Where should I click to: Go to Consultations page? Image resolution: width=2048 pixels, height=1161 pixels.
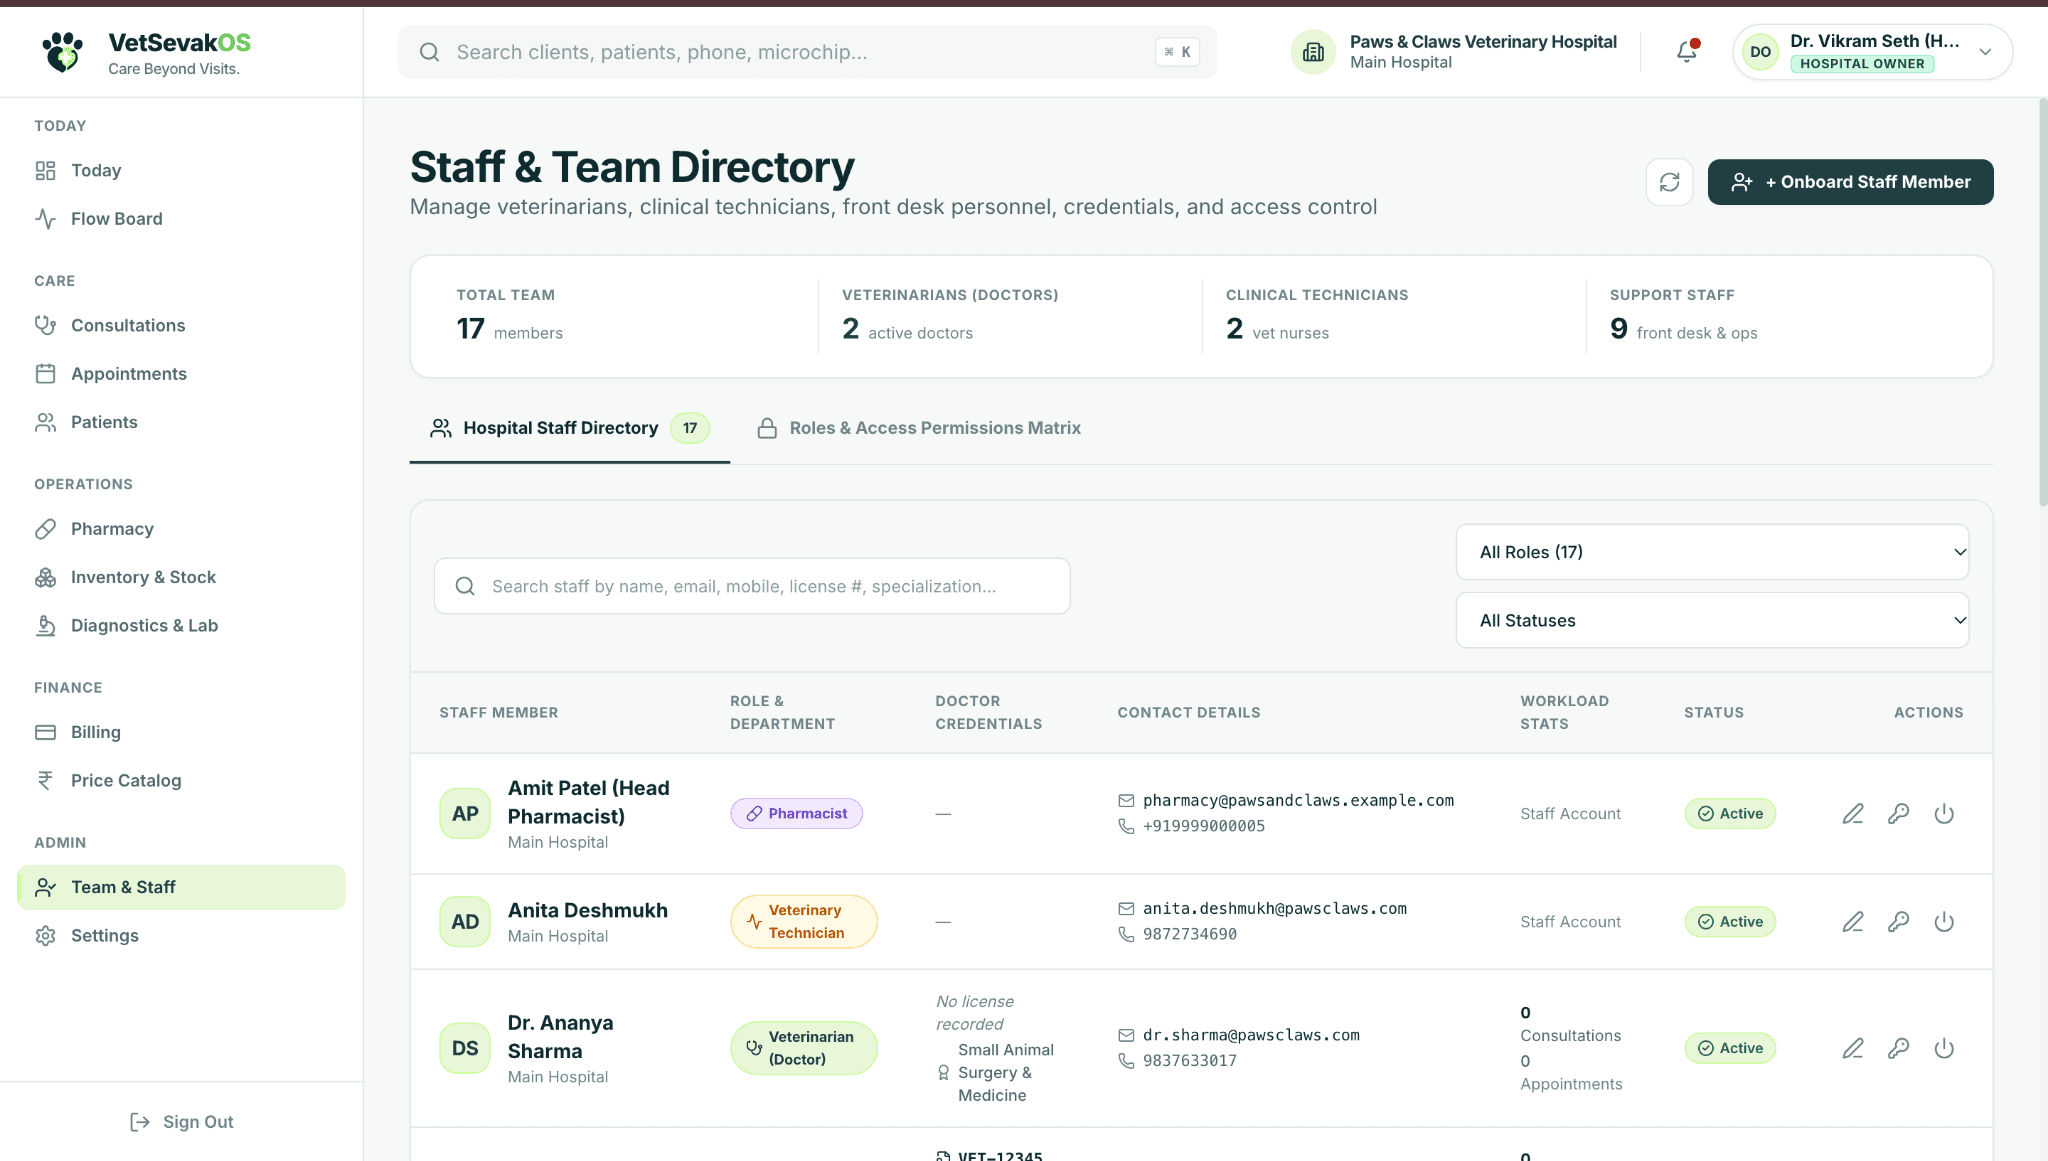(181, 326)
